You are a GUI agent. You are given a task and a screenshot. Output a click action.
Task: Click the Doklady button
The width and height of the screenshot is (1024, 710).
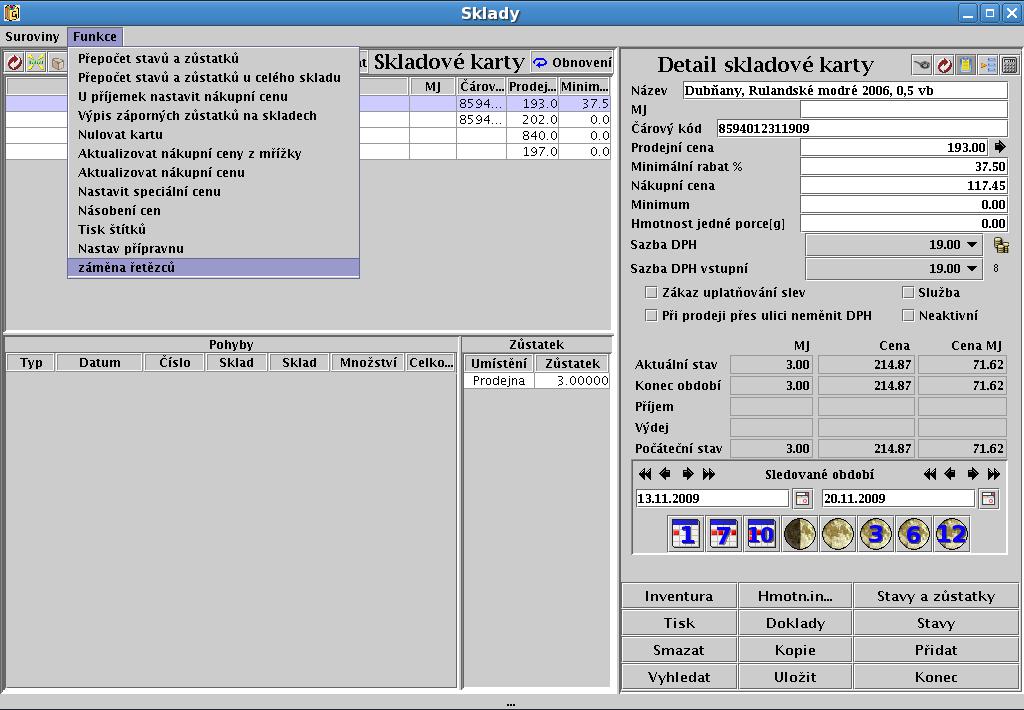(795, 623)
